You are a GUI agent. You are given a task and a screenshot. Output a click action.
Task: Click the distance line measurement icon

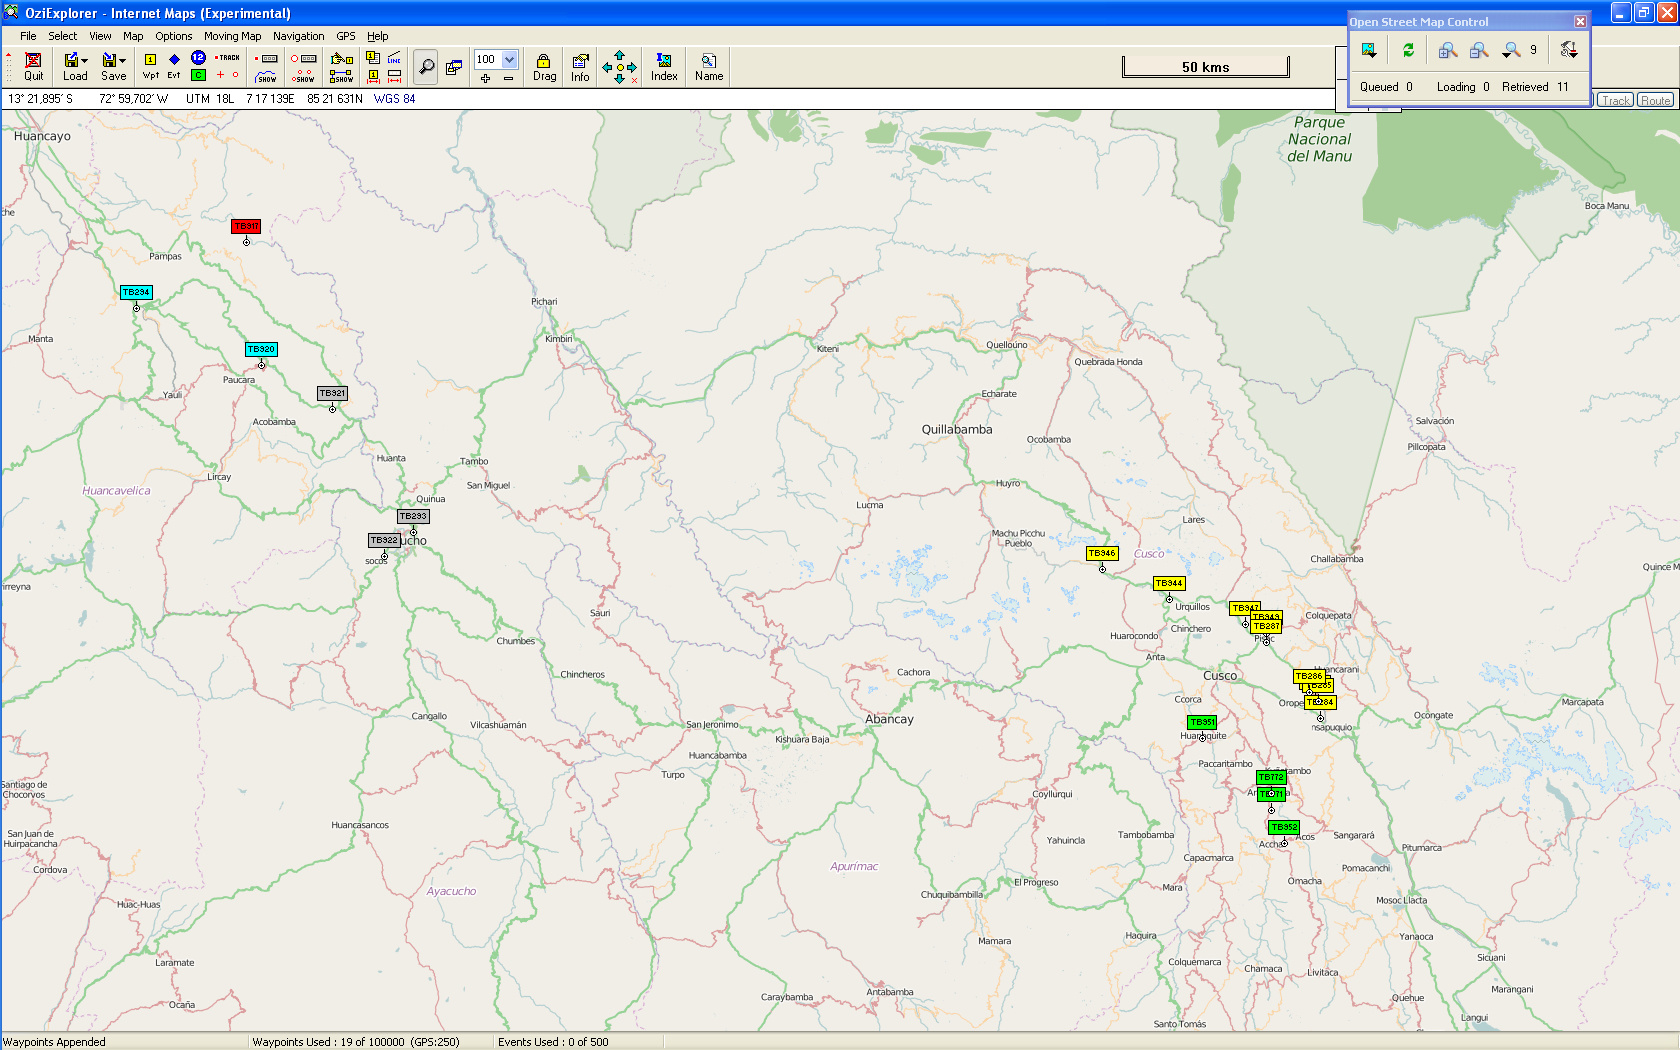(394, 58)
